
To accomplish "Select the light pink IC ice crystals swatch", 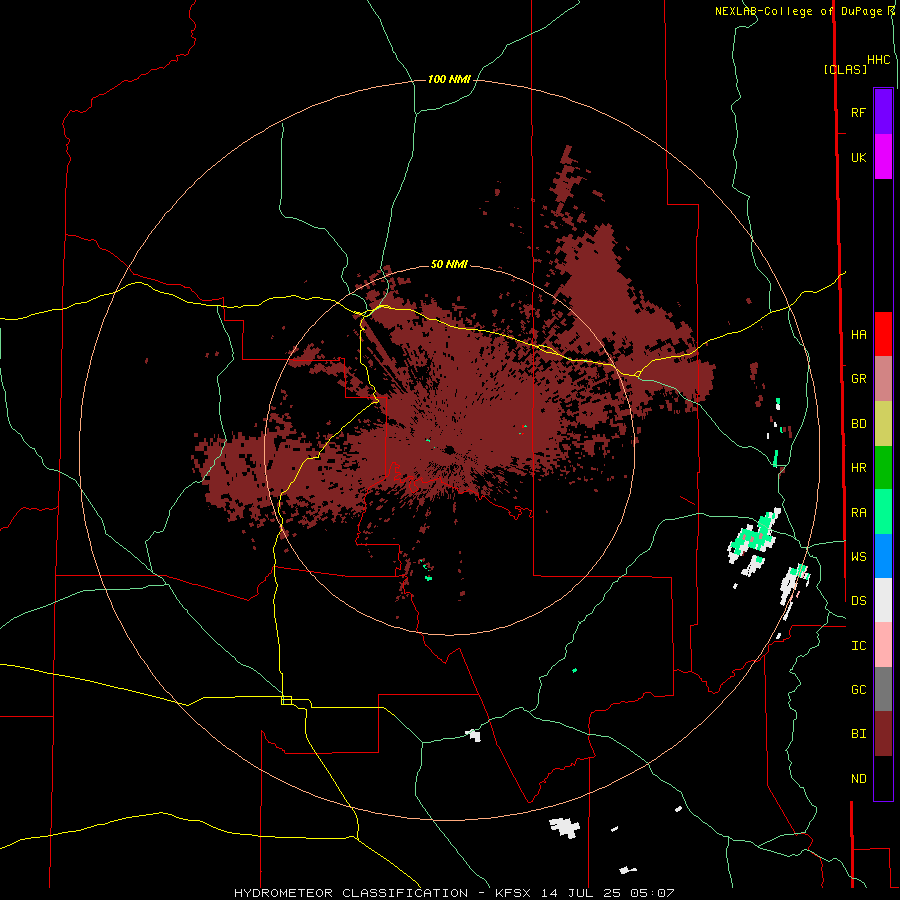I will pyautogui.click(x=883, y=645).
